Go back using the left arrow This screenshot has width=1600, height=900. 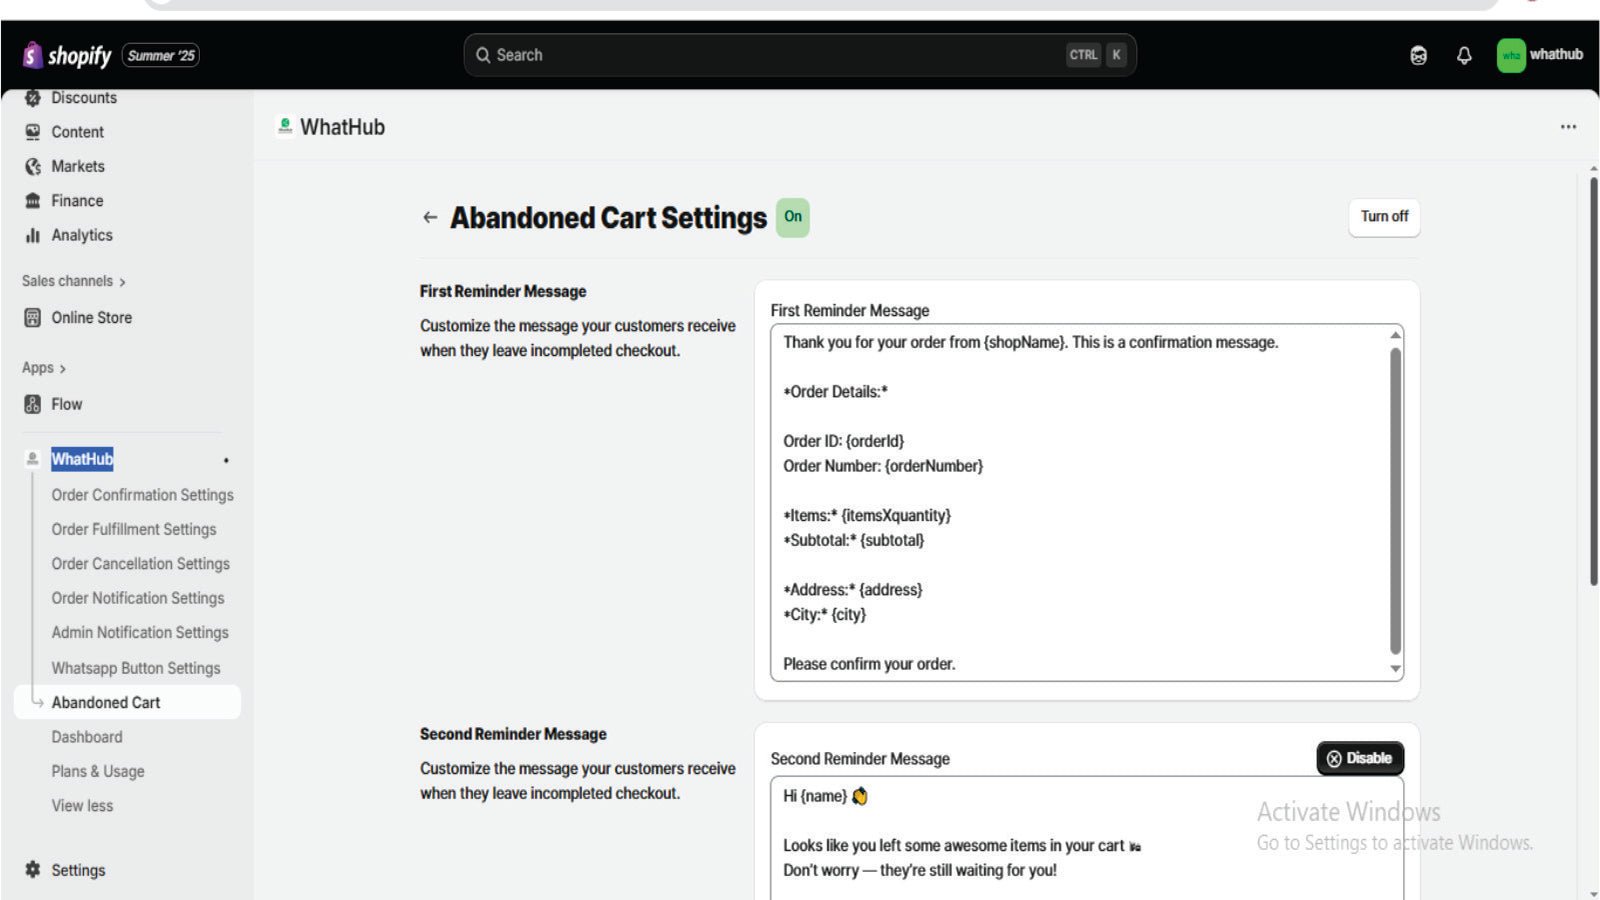coord(430,217)
